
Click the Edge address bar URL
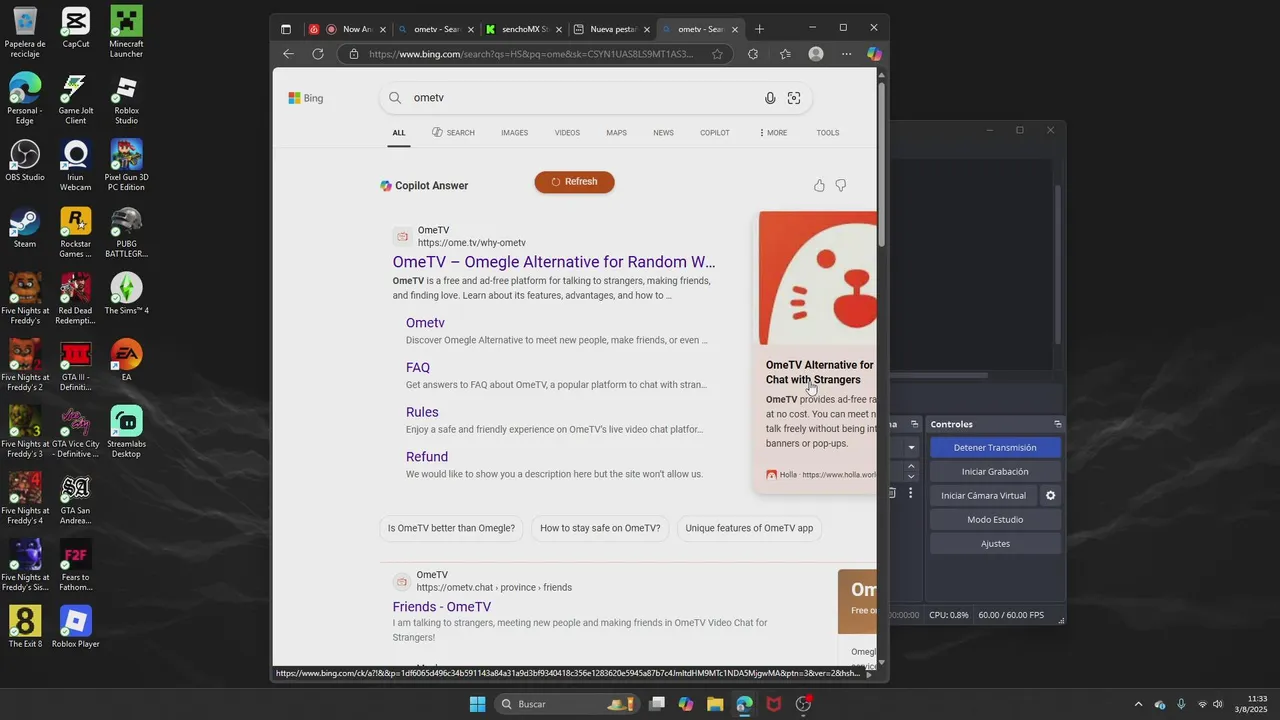(x=531, y=54)
